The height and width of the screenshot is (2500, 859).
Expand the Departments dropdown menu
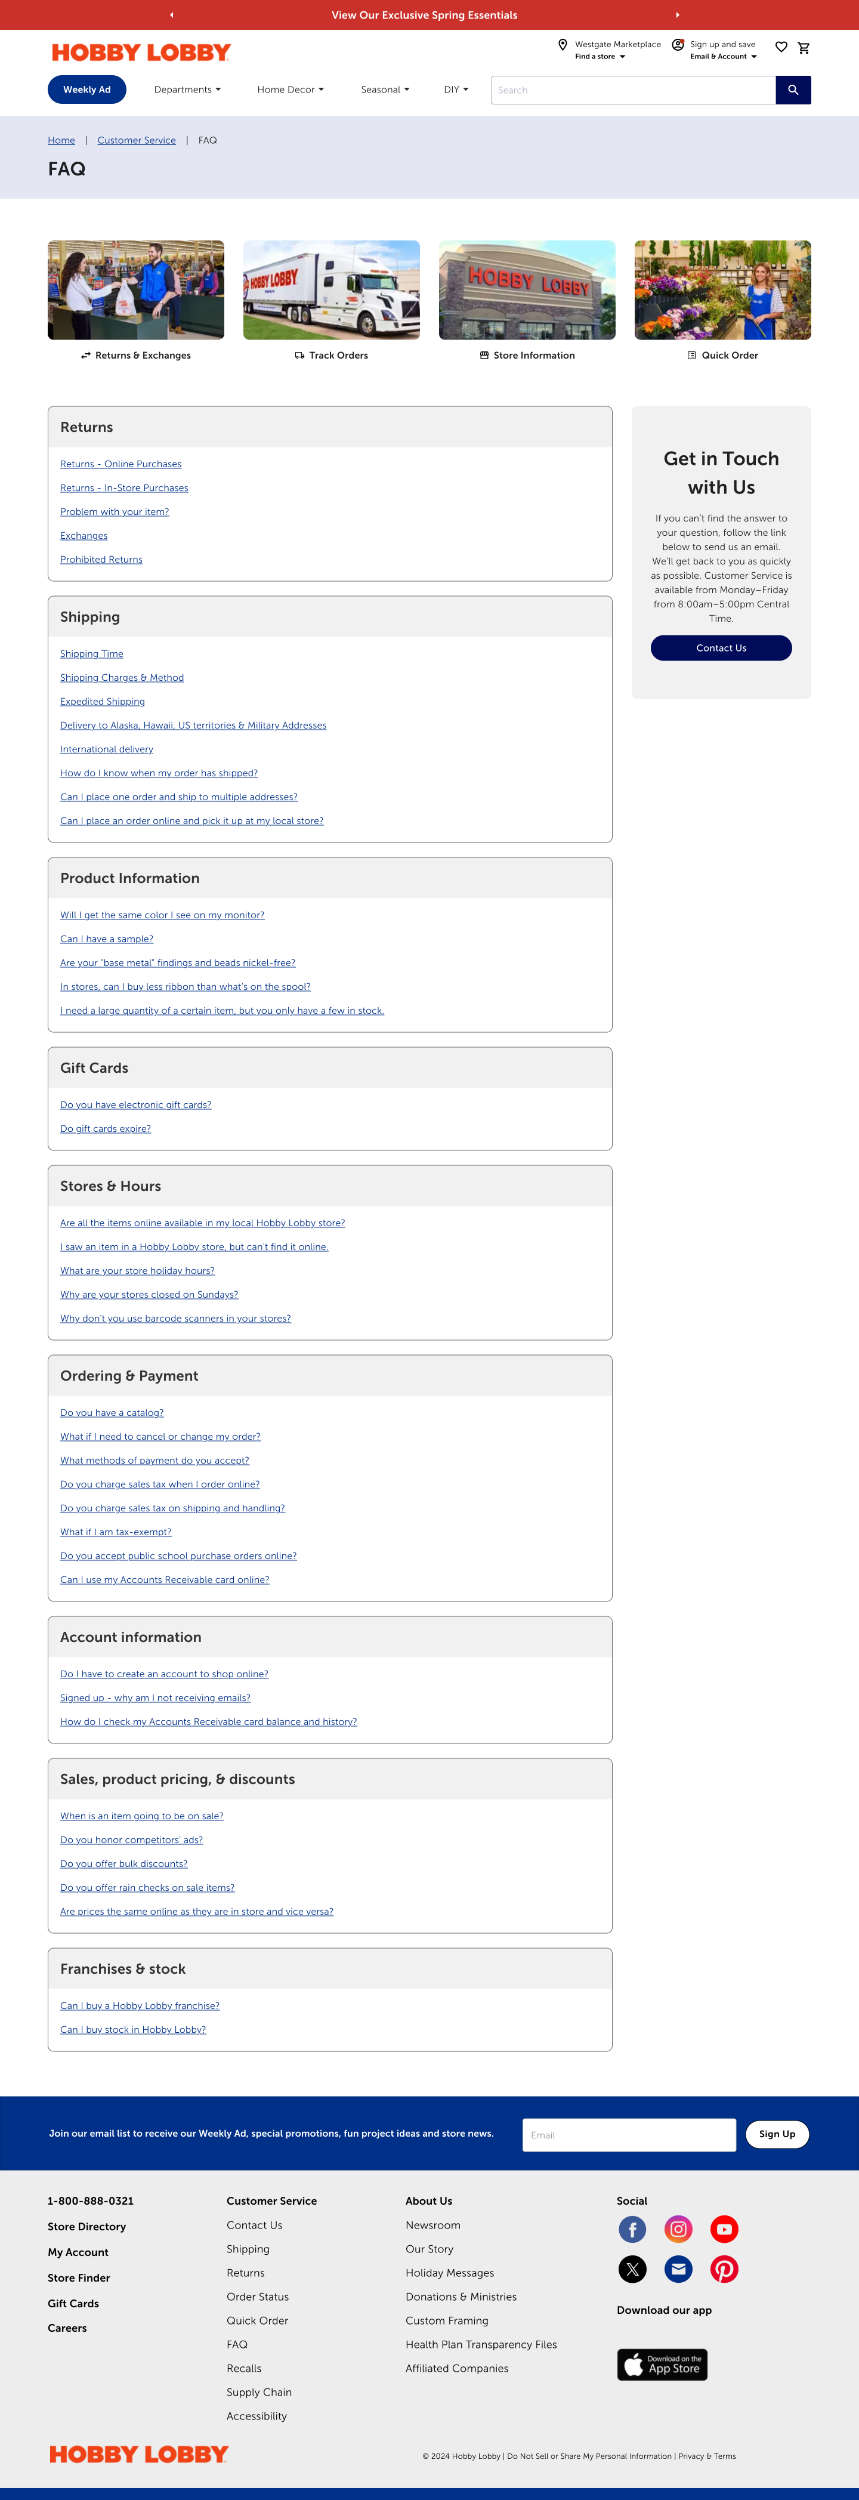187,90
